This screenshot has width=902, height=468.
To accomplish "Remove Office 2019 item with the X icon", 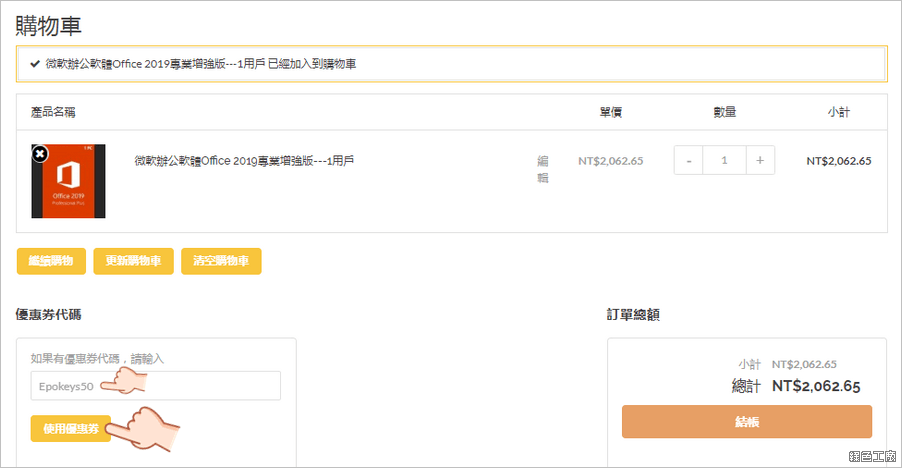I will pos(40,154).
